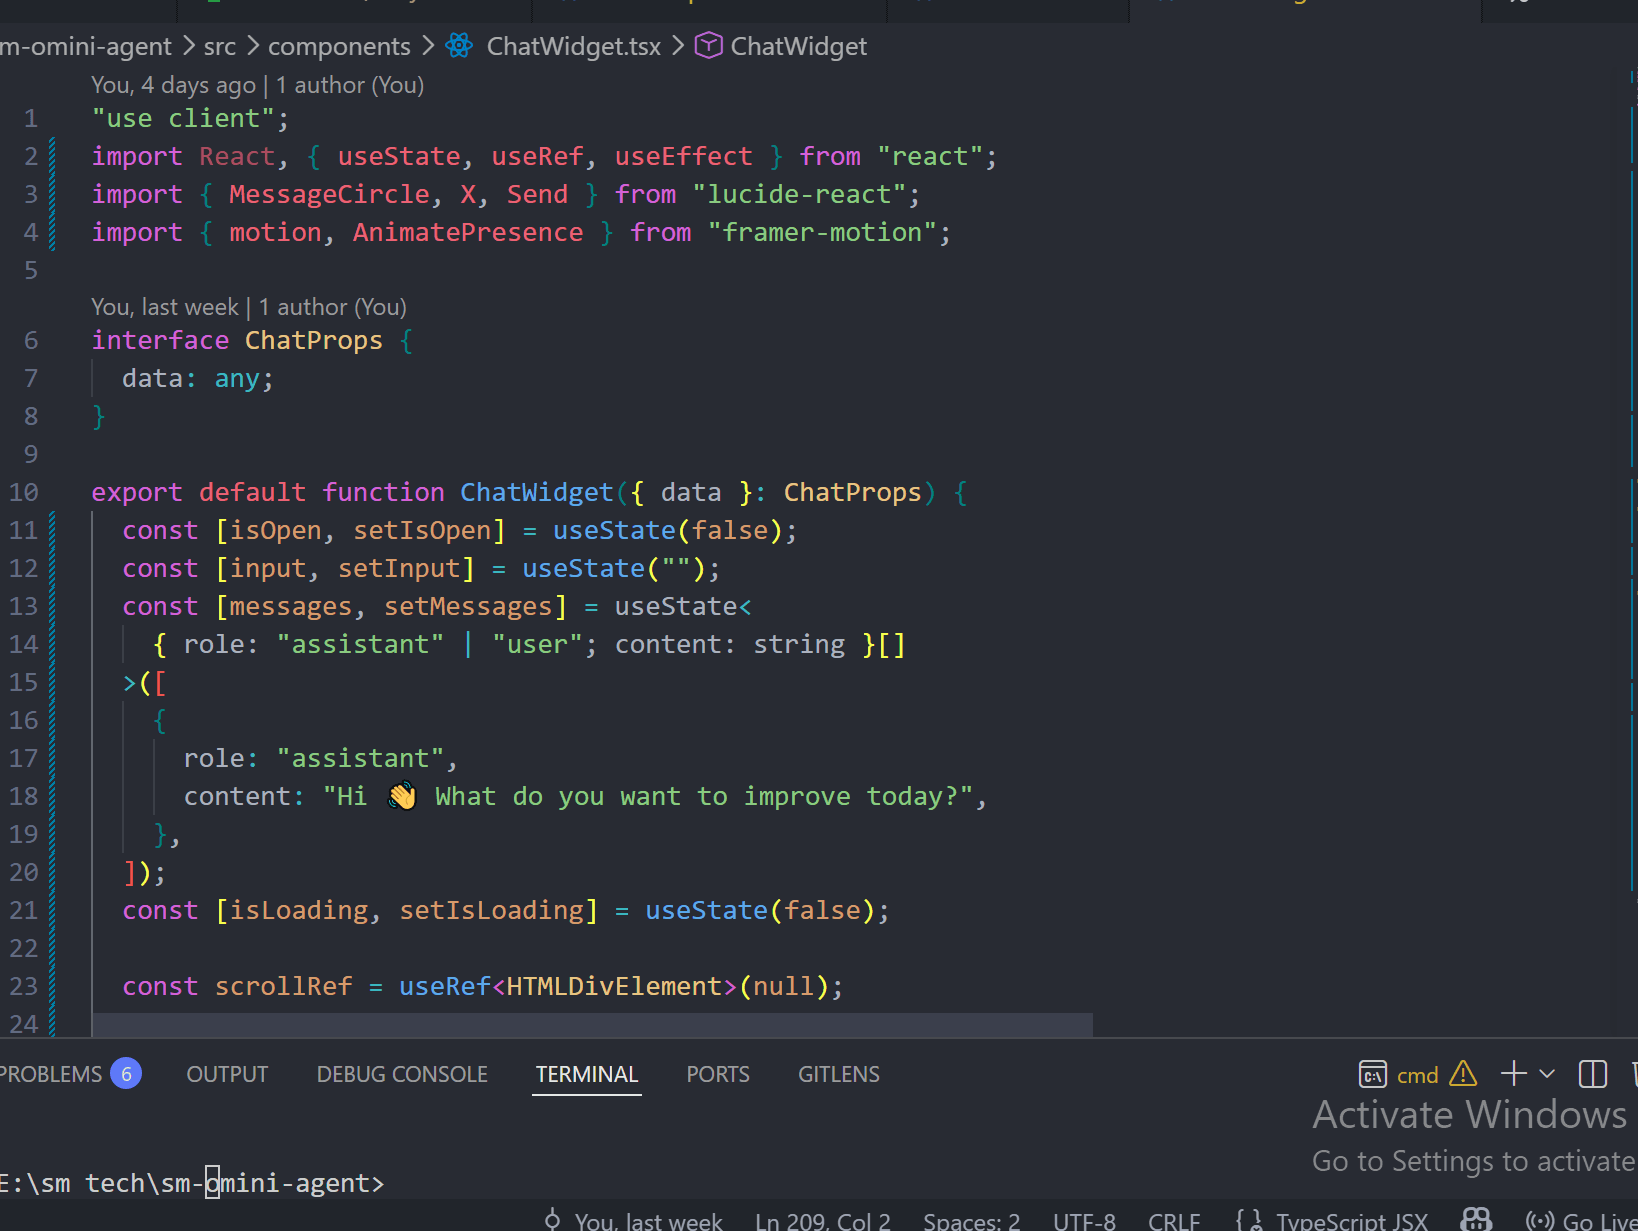Image resolution: width=1638 pixels, height=1231 pixels.
Task: Click 'ChatProps' in the interface declaration
Action: tap(314, 340)
